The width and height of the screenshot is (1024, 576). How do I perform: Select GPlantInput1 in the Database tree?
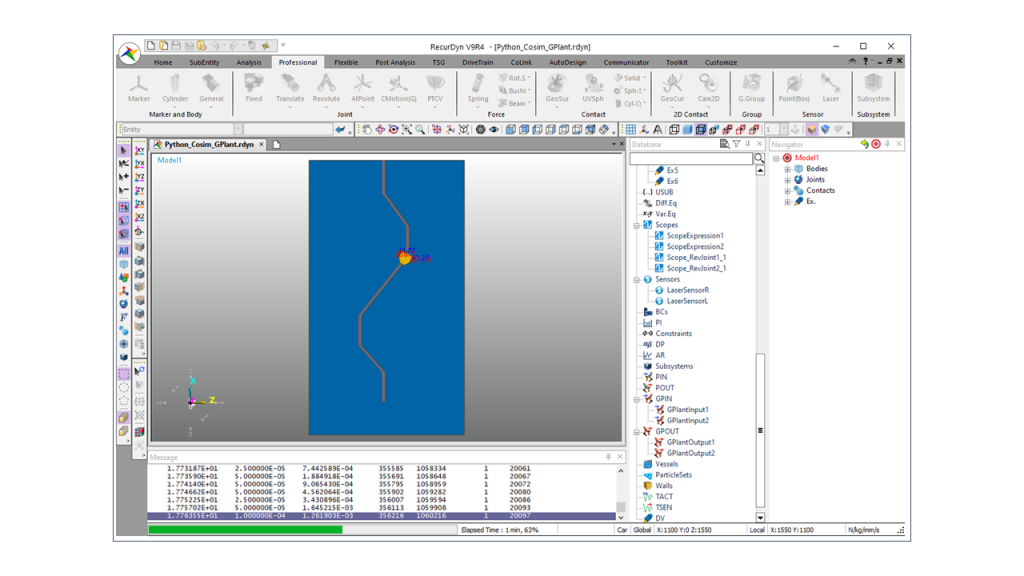pyautogui.click(x=687, y=410)
